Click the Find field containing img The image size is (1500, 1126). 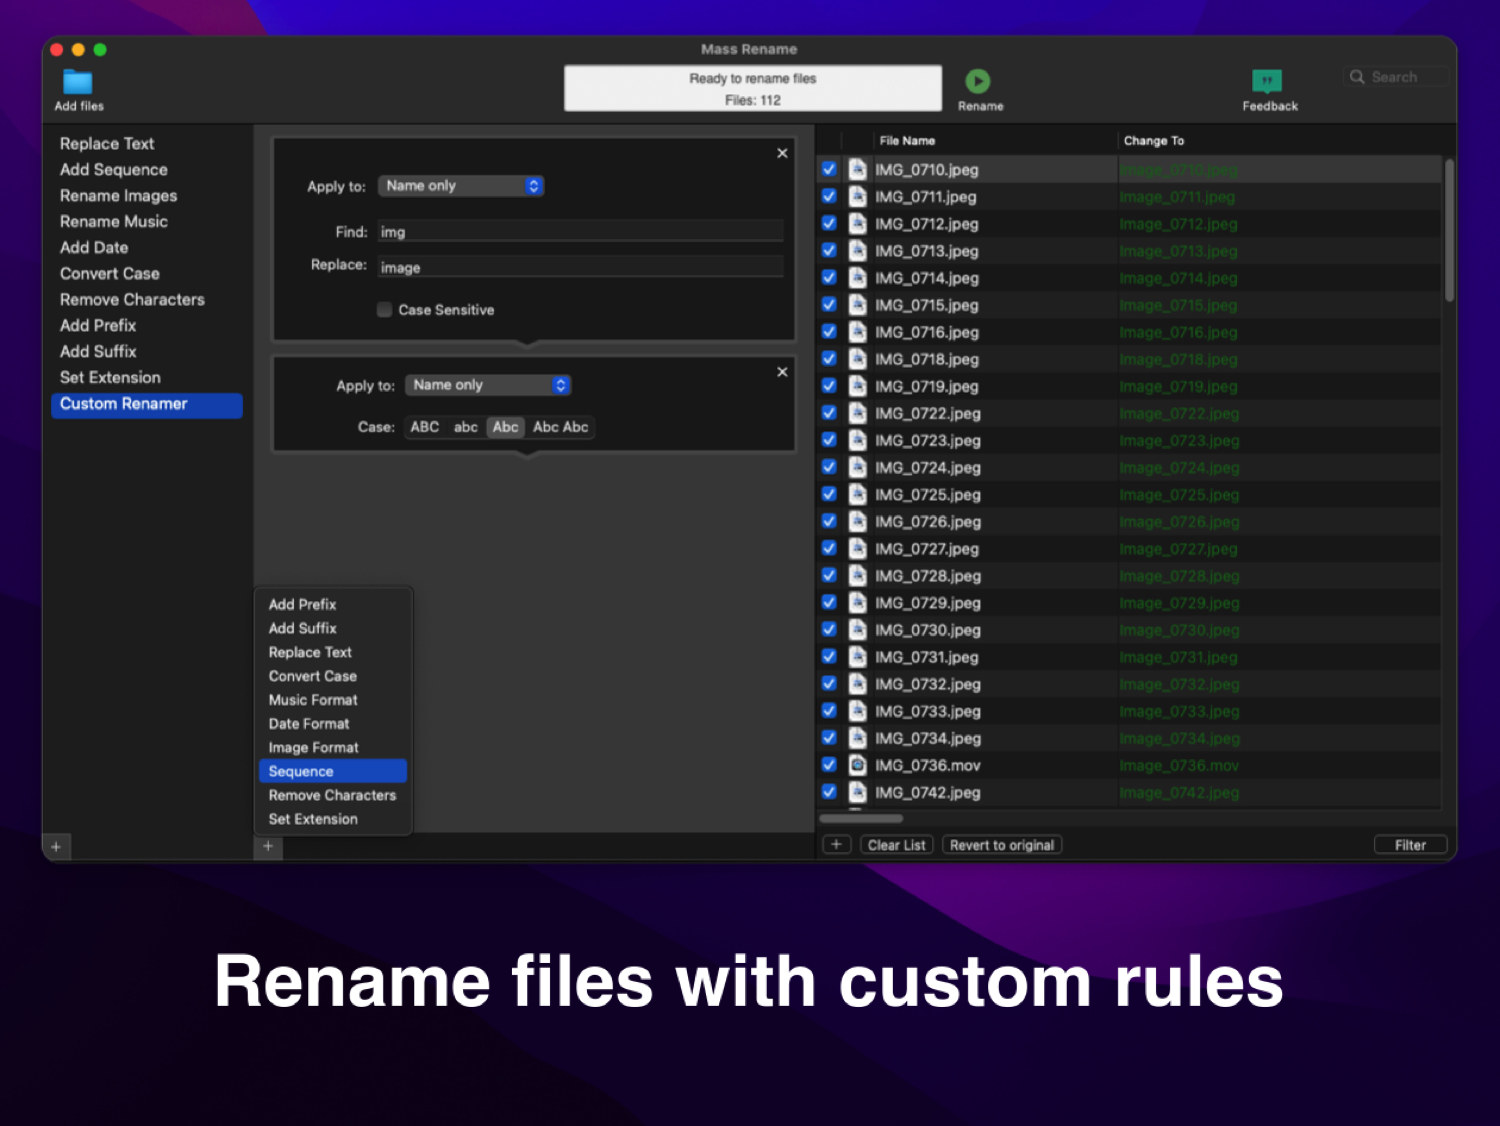[x=580, y=231]
